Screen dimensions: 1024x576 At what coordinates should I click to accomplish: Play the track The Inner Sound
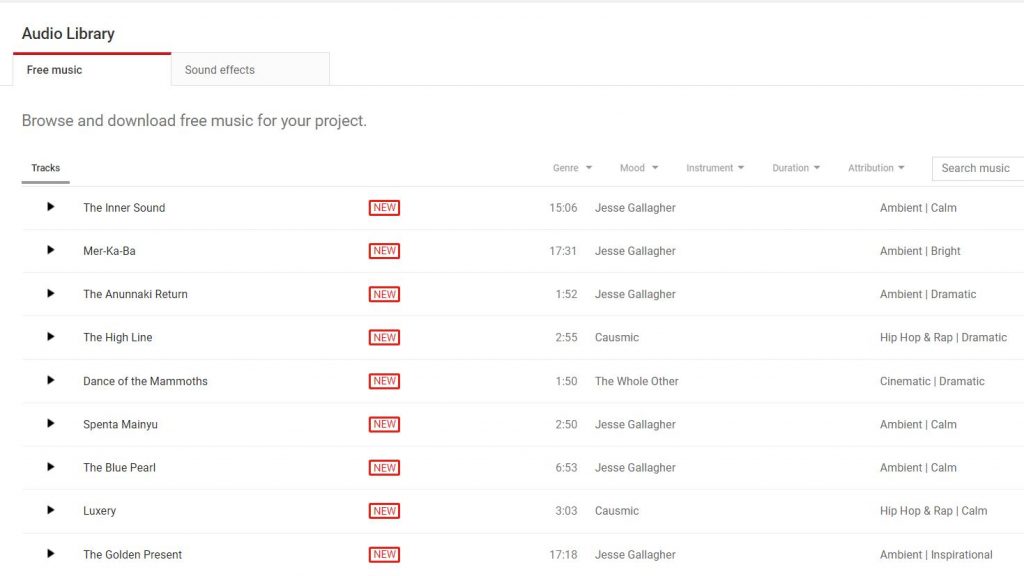coord(50,207)
